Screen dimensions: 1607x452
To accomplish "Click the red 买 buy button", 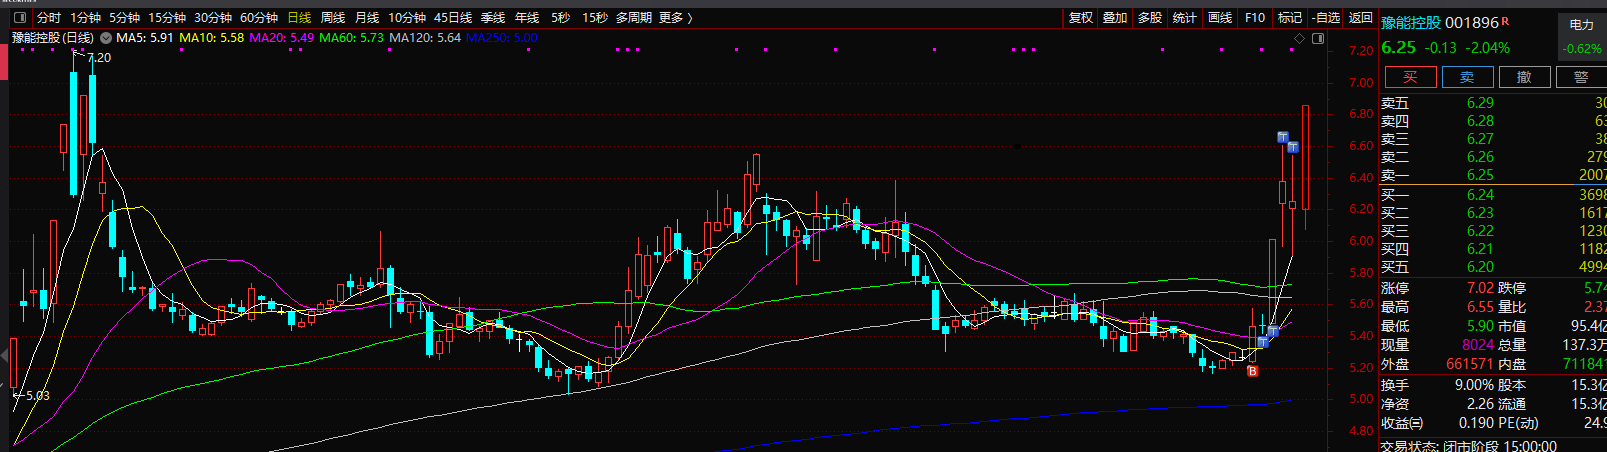I will pyautogui.click(x=1410, y=77).
